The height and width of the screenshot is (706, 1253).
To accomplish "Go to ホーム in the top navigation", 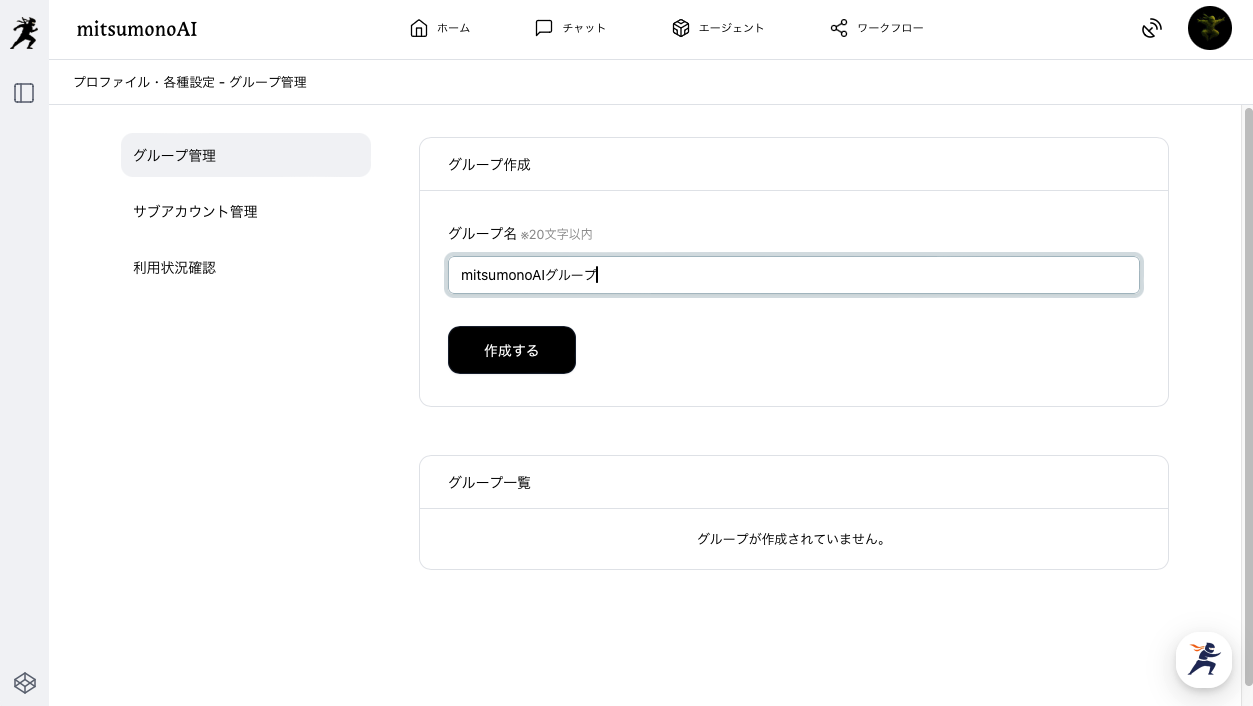I will click(x=453, y=28).
